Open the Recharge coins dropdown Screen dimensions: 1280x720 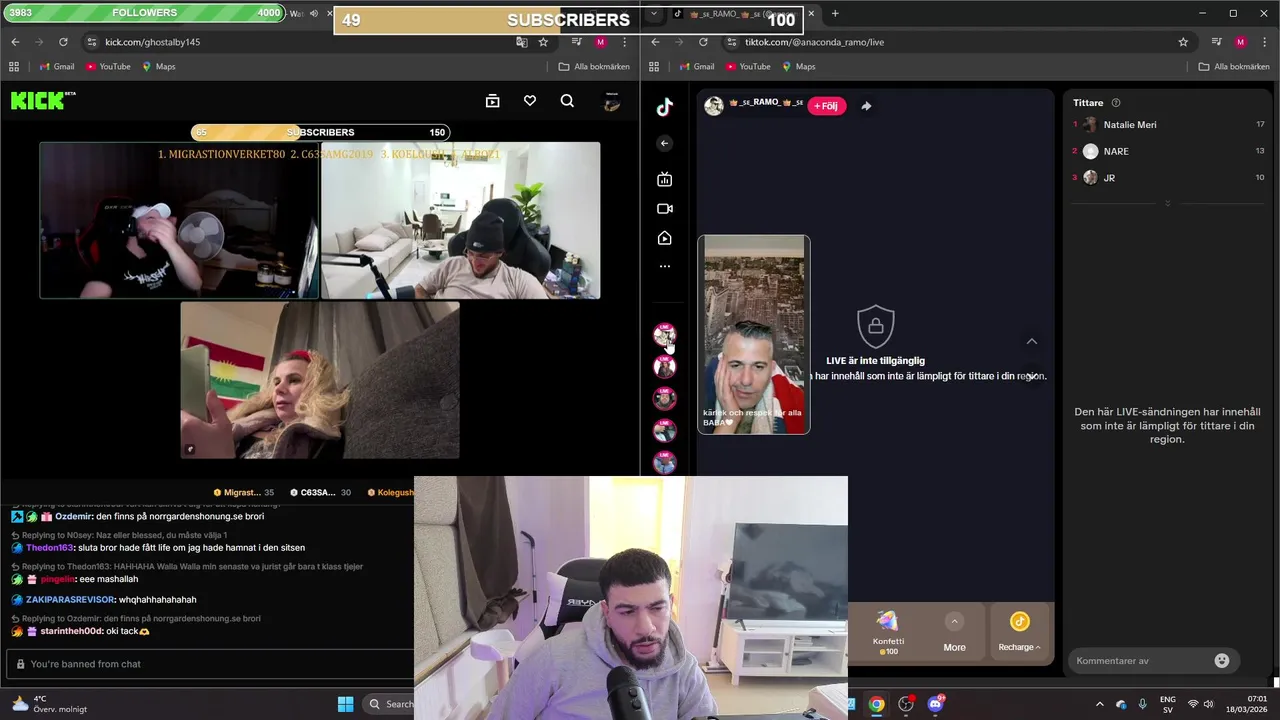pyautogui.click(x=1019, y=633)
